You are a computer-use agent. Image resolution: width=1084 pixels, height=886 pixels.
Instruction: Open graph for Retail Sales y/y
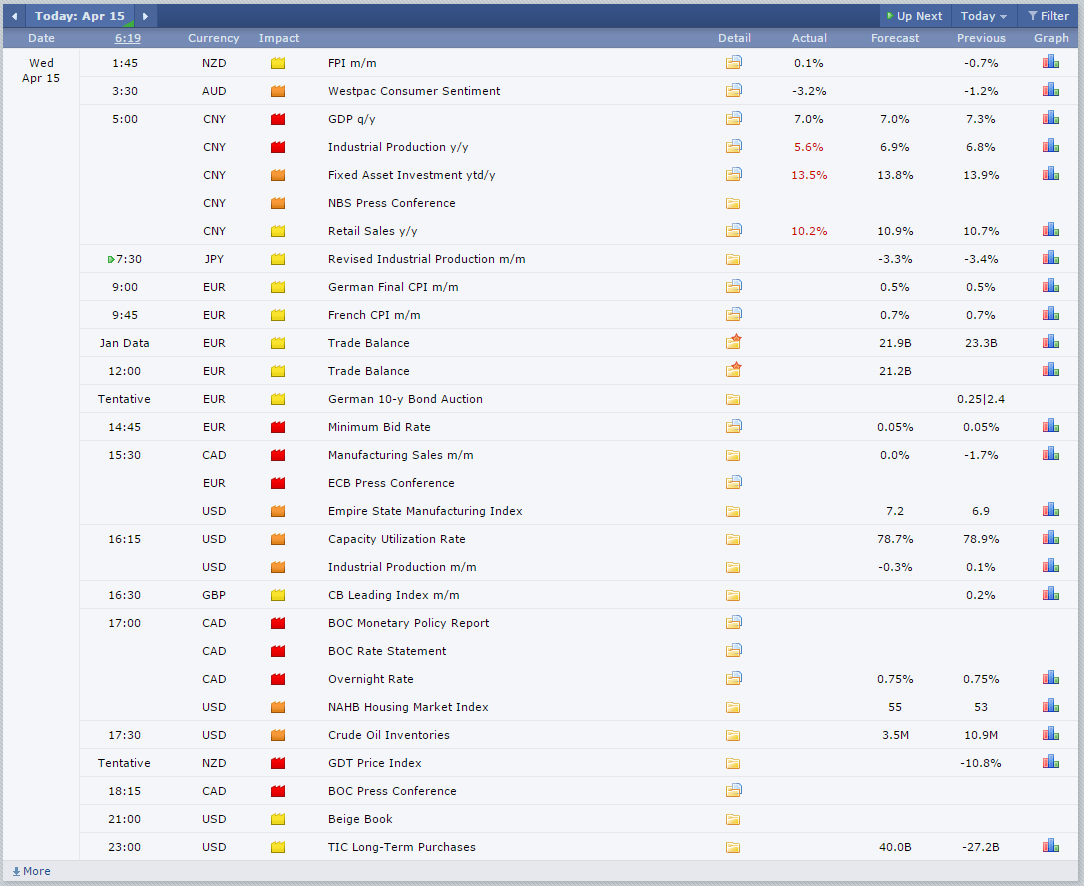click(x=1051, y=229)
